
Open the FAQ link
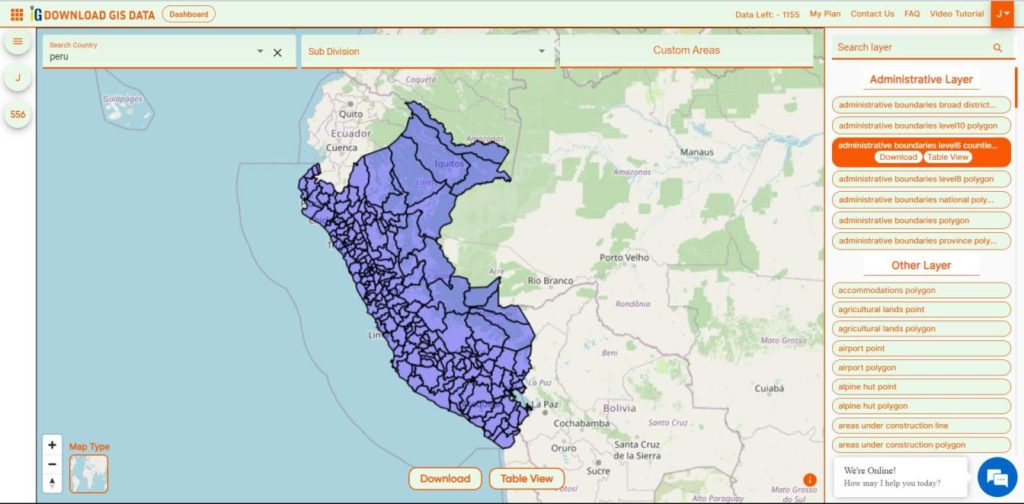pos(912,14)
